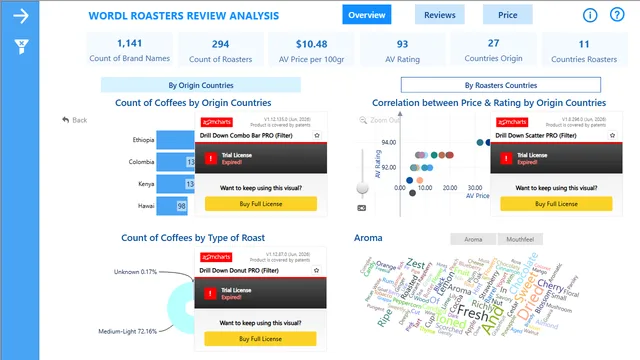
Task: Click the Medium-Light 72.16% donut label
Action: [x=128, y=331]
